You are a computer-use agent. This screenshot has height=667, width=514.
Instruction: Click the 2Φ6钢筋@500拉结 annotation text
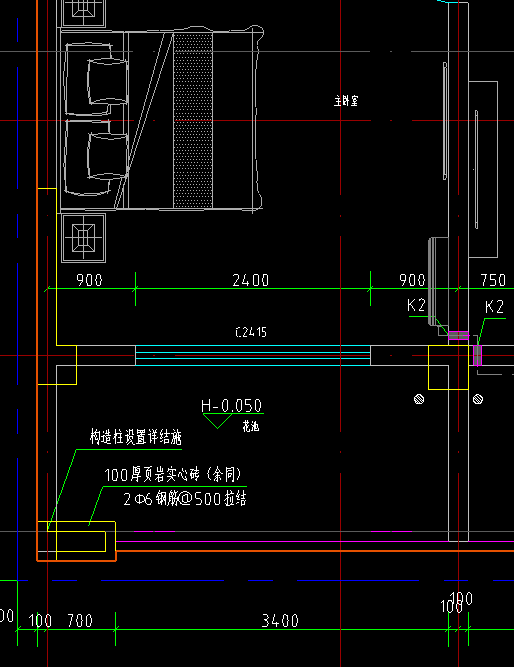click(185, 499)
